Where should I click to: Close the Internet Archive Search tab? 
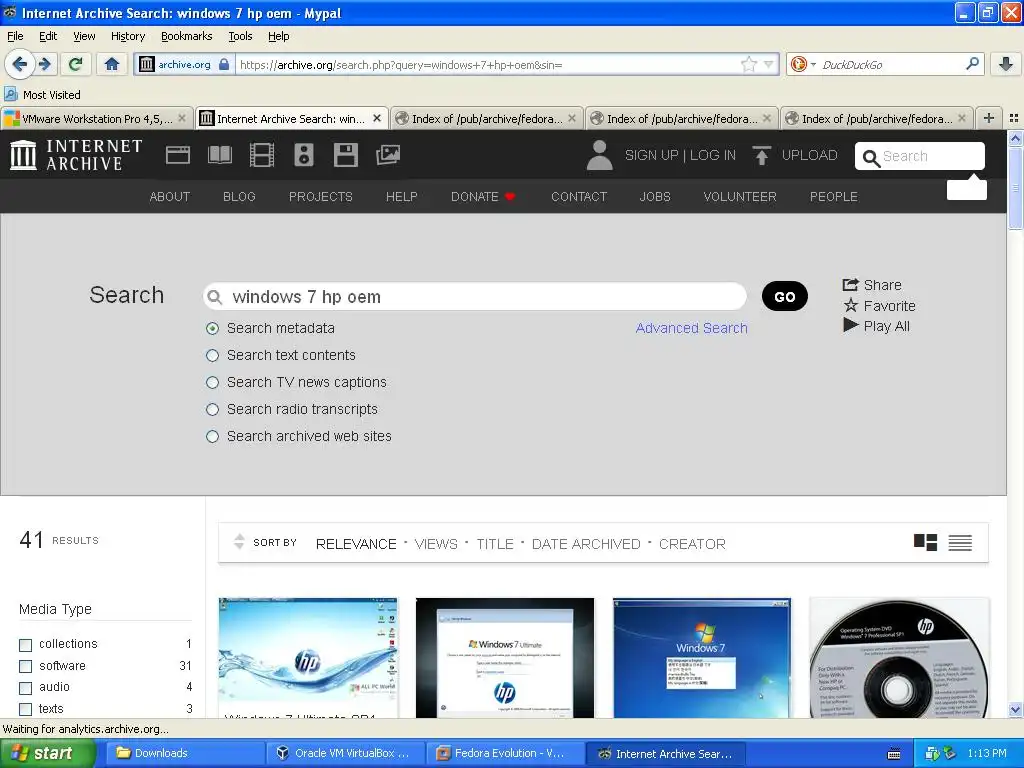point(377,118)
